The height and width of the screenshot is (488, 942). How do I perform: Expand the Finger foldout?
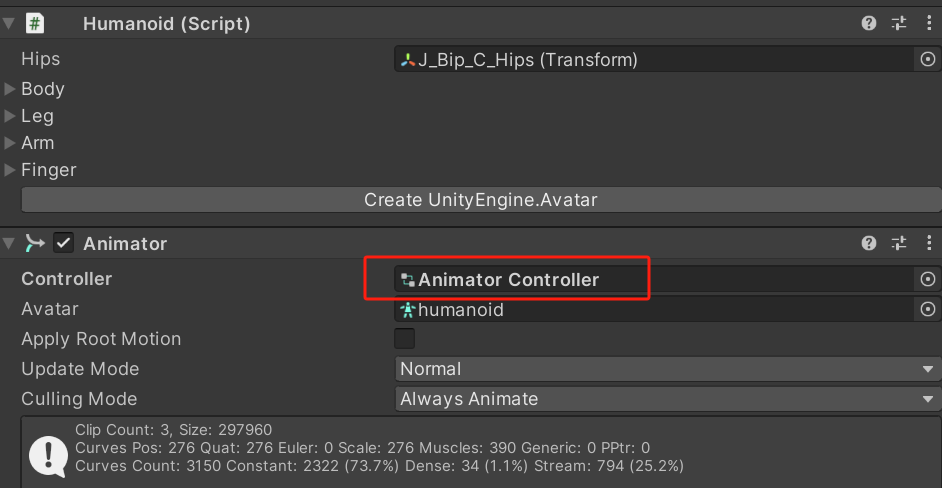coord(10,170)
